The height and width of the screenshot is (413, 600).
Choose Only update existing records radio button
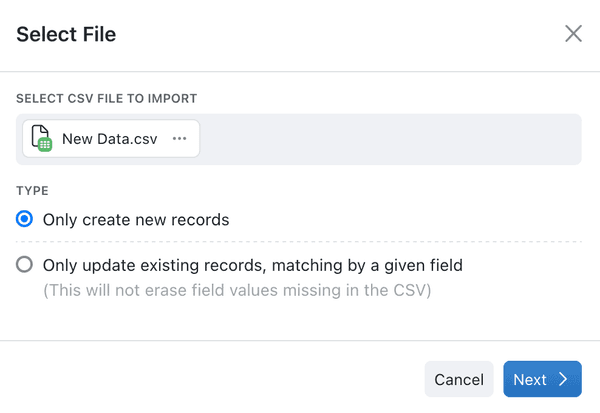tap(24, 264)
